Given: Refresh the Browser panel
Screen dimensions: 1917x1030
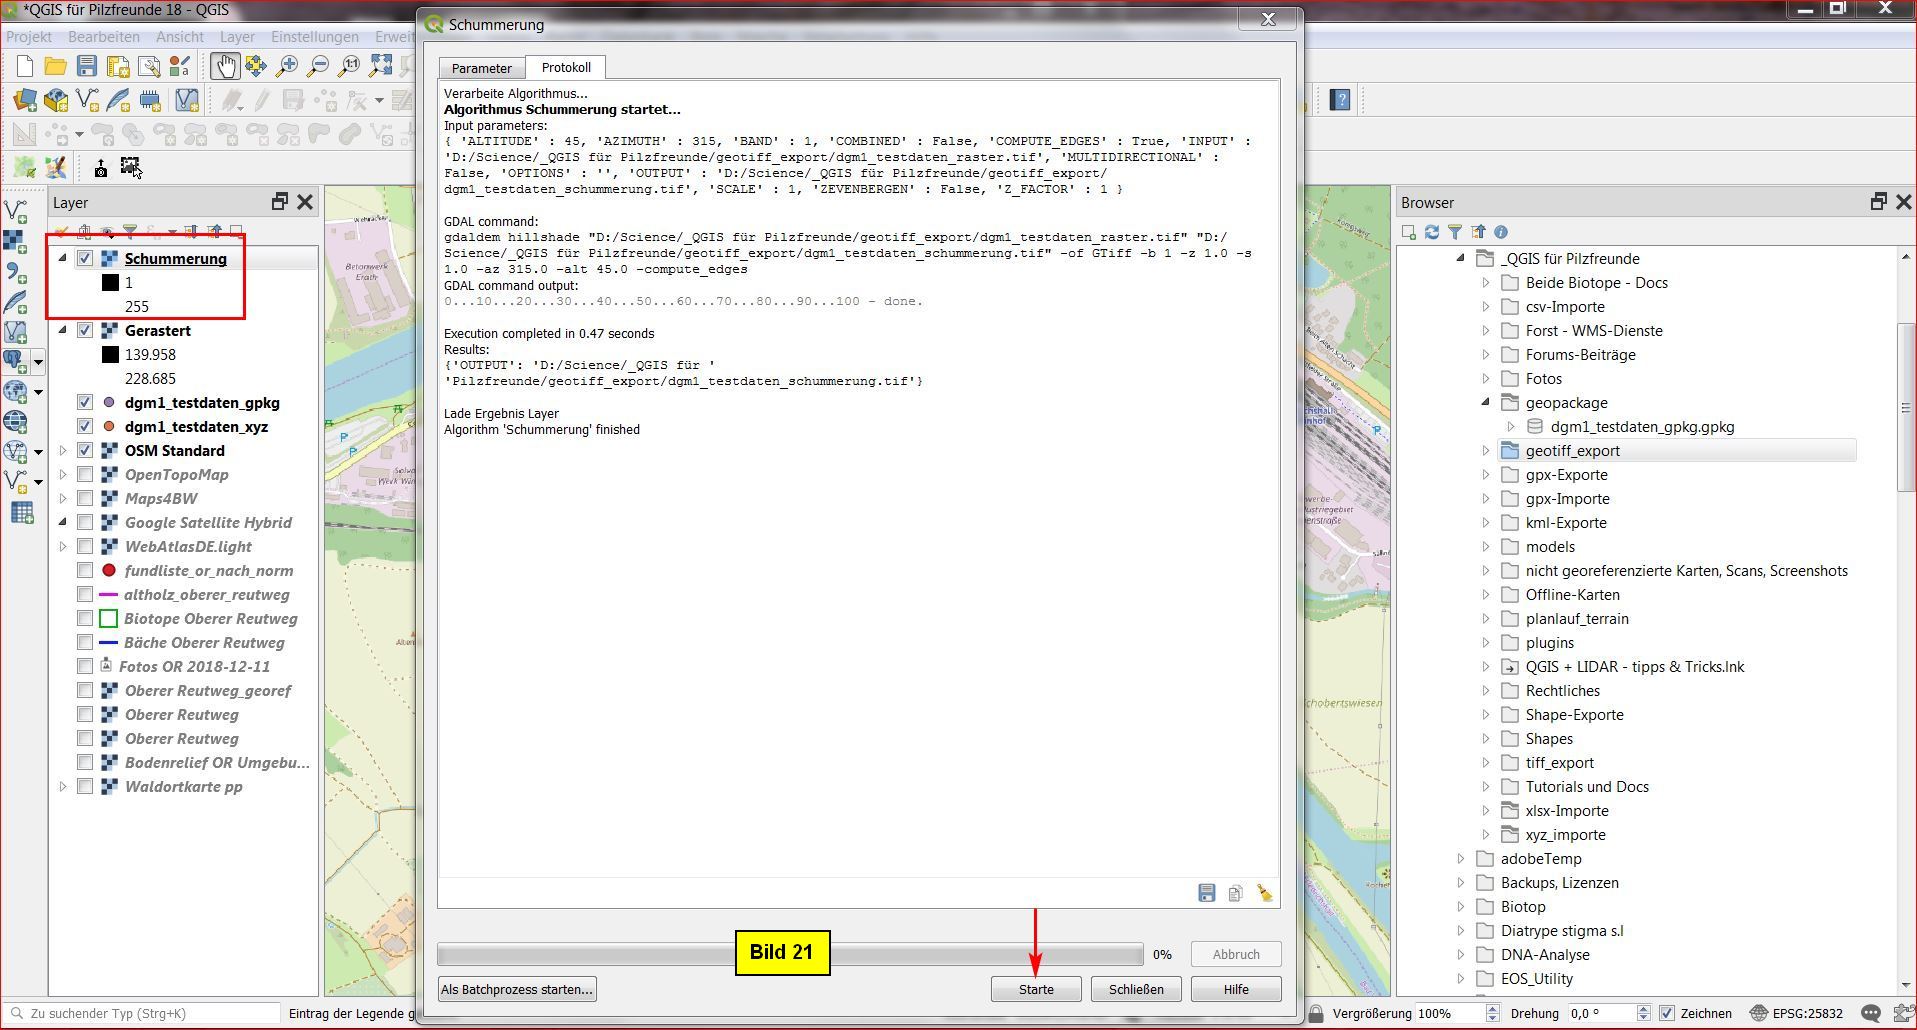Looking at the screenshot, I should tap(1432, 232).
